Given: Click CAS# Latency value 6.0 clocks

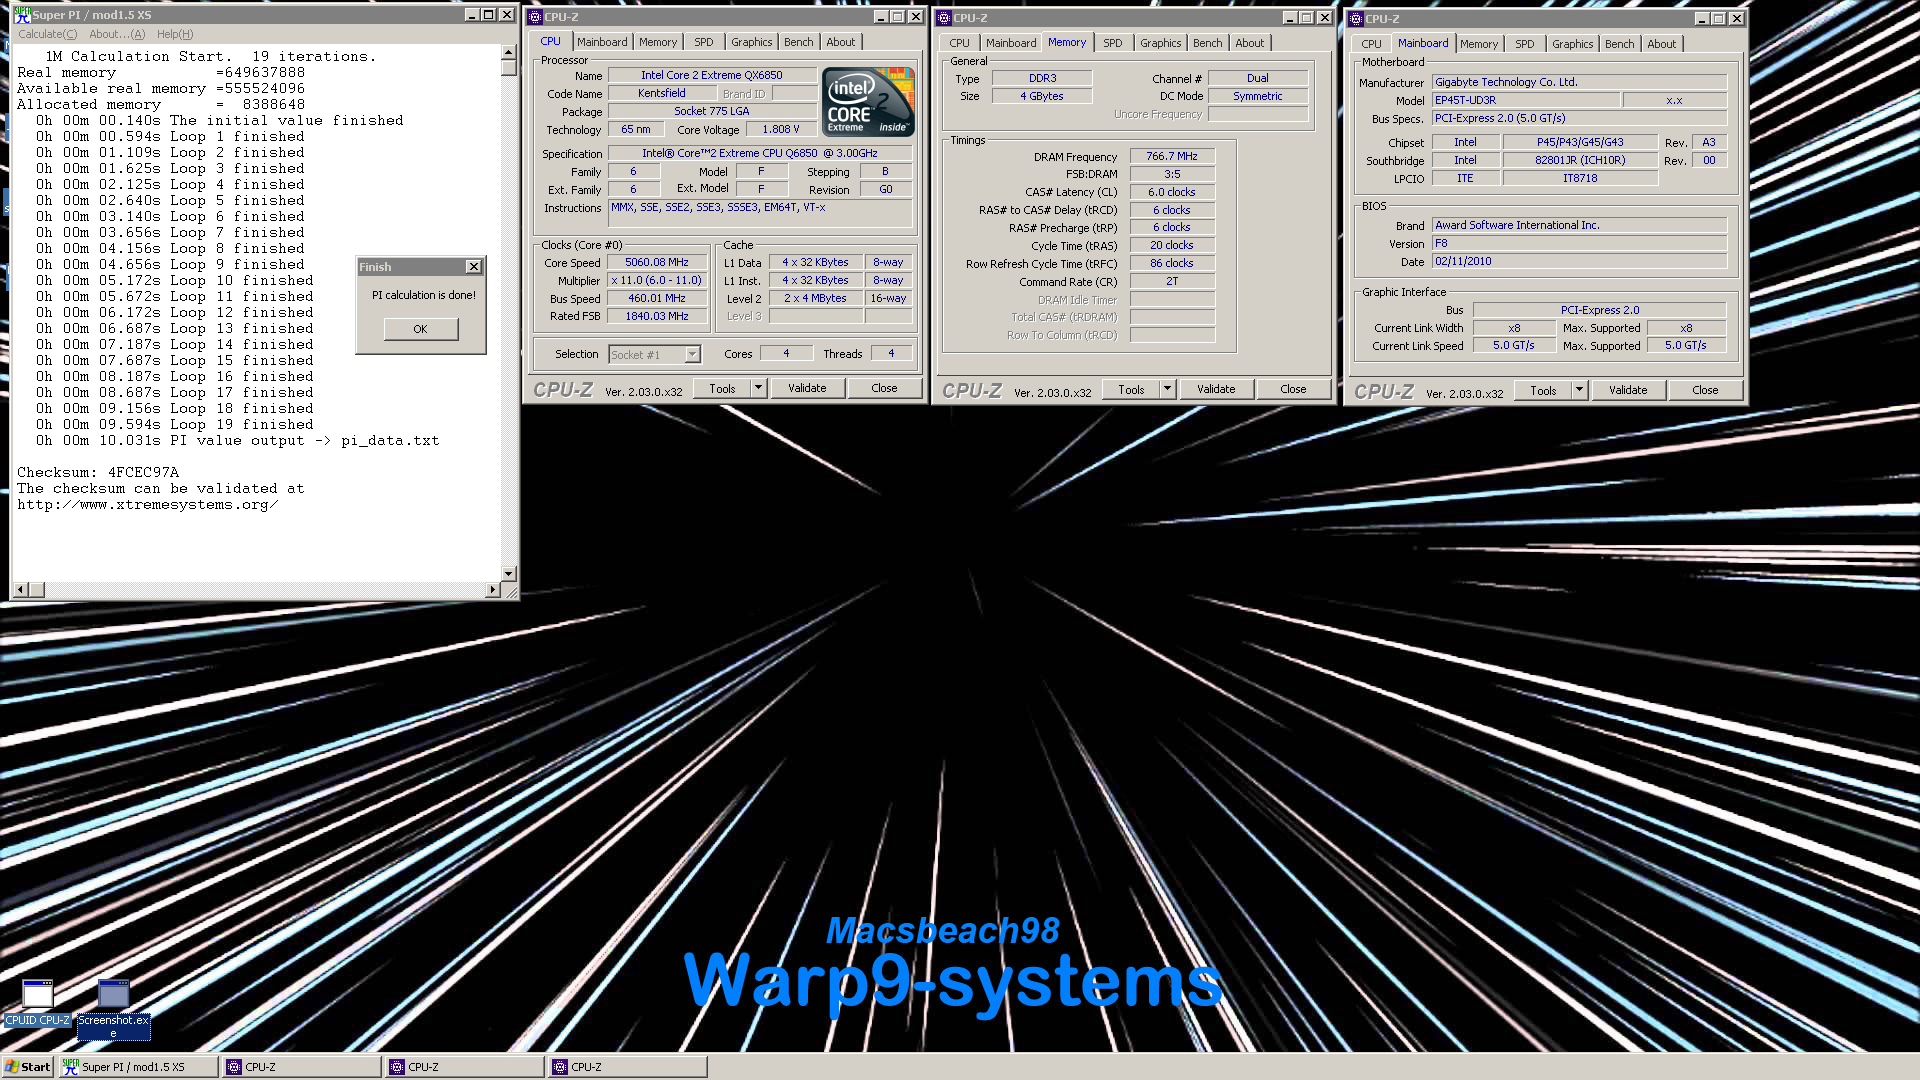Looking at the screenshot, I should click(1172, 192).
